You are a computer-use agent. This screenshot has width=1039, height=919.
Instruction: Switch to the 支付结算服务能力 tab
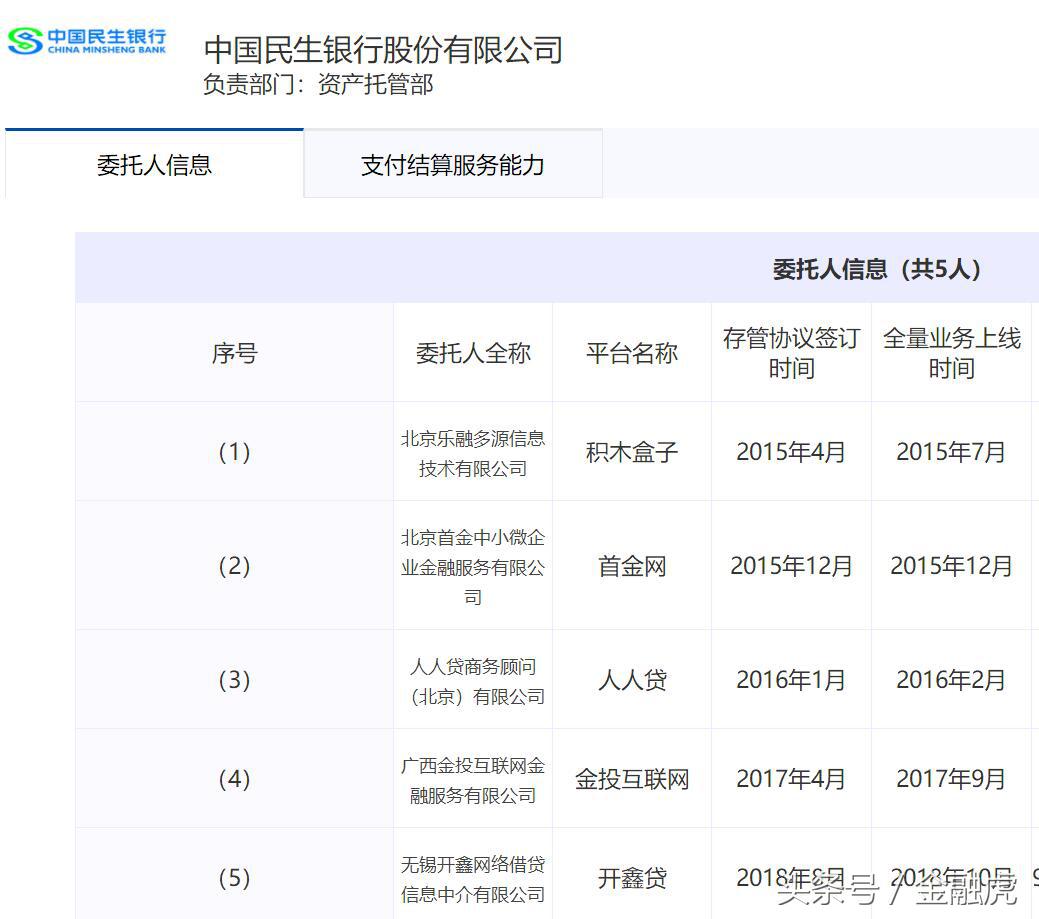pyautogui.click(x=453, y=164)
